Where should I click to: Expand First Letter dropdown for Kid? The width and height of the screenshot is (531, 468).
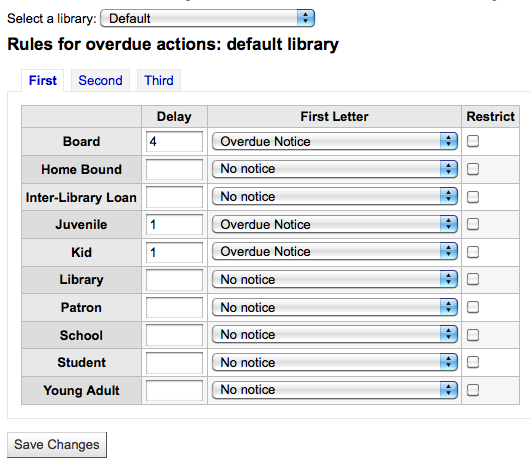(x=335, y=252)
